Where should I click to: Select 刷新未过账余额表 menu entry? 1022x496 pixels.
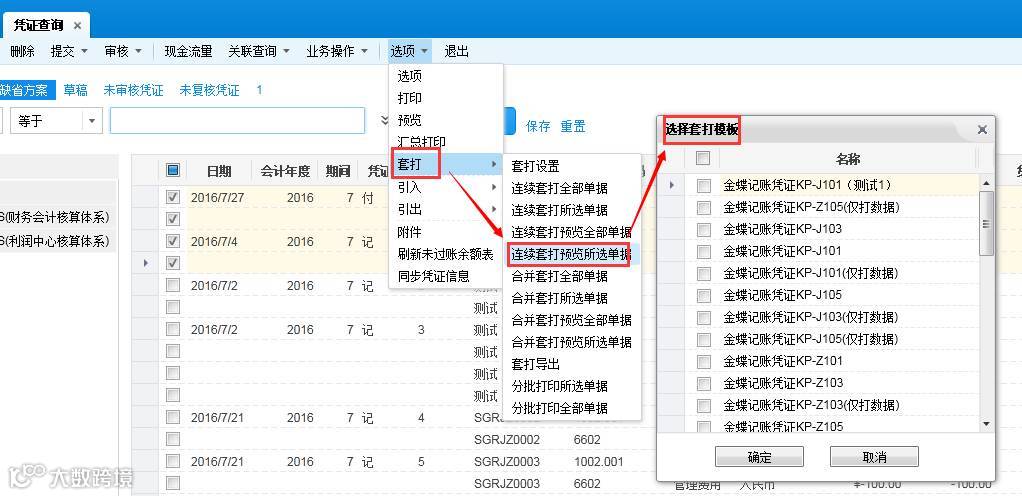(446, 254)
